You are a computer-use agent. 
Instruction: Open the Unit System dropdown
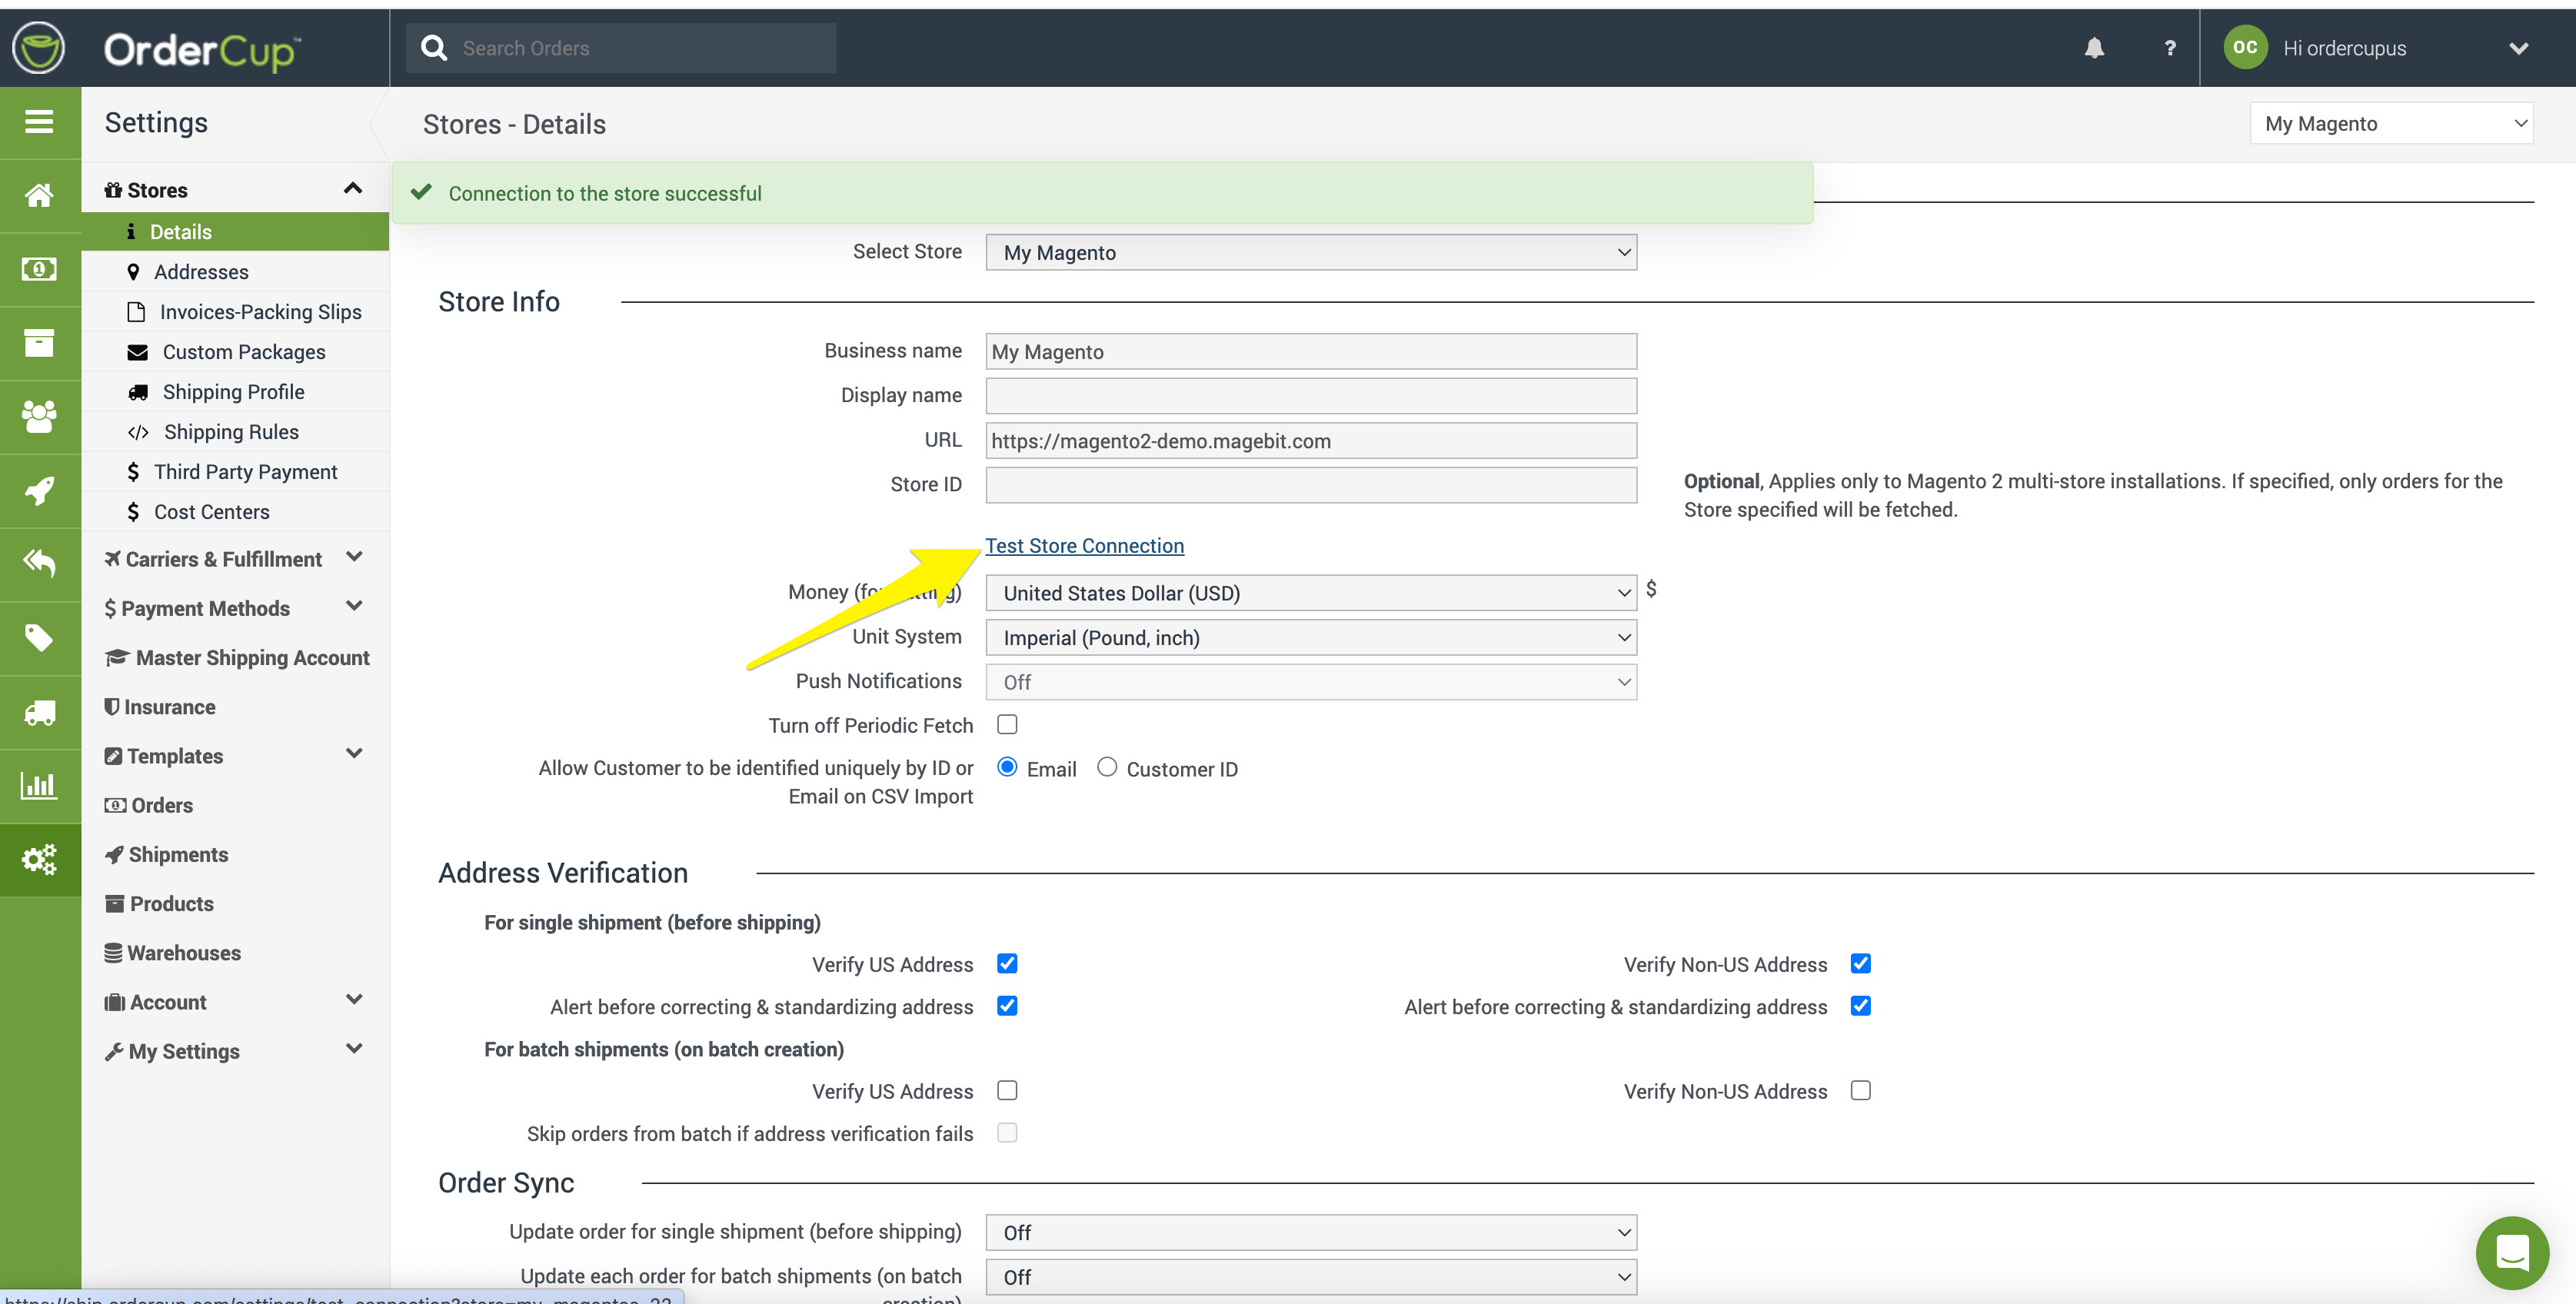[1310, 637]
